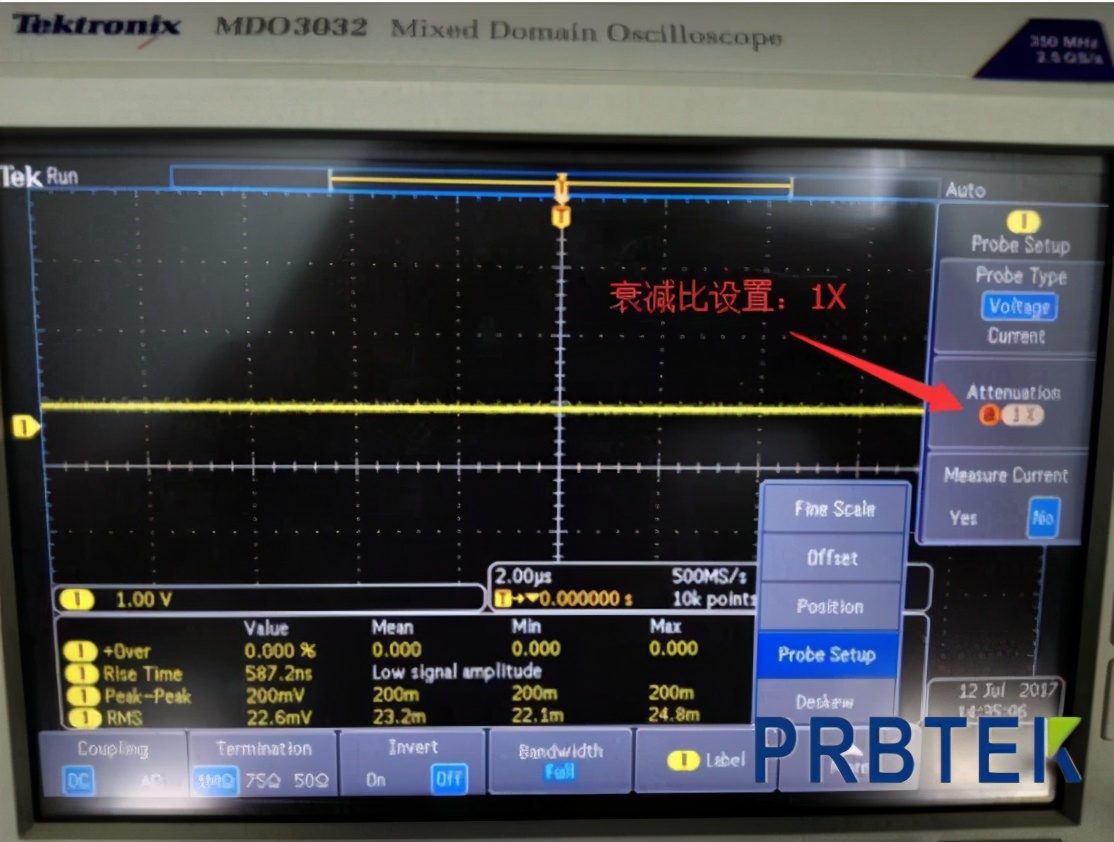The width and height of the screenshot is (1114, 842).
Task: Click the 0.000 % +Over value
Action: 280,651
